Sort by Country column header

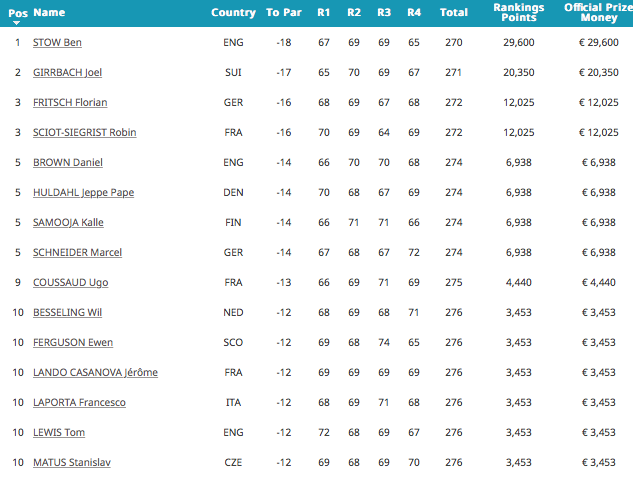233,13
